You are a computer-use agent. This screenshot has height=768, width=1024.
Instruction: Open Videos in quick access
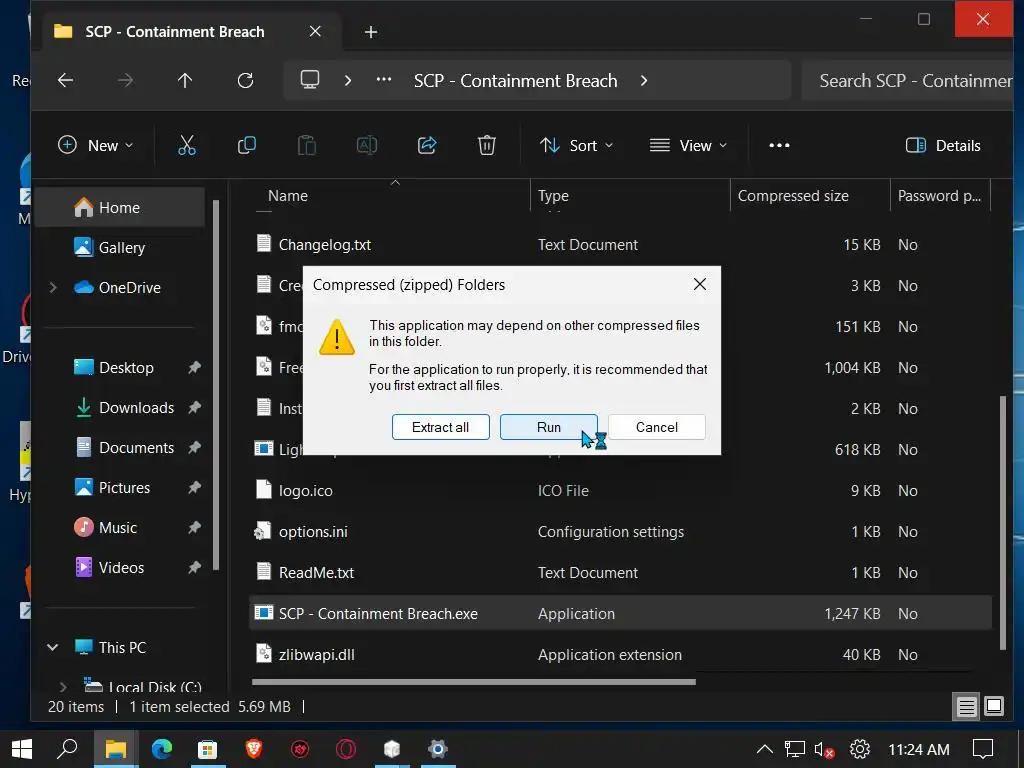[x=121, y=568]
